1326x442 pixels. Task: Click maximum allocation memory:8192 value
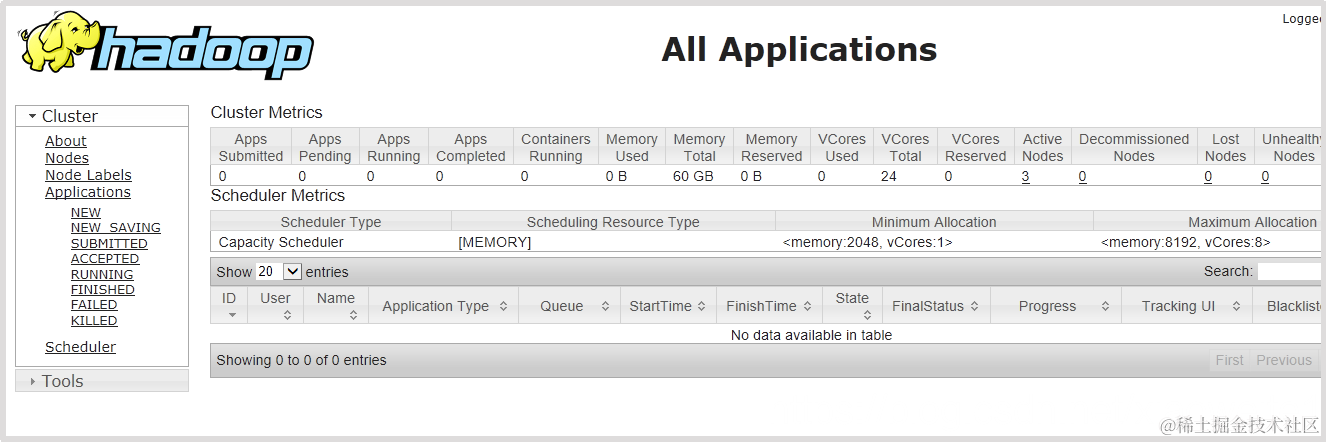tap(1186, 242)
